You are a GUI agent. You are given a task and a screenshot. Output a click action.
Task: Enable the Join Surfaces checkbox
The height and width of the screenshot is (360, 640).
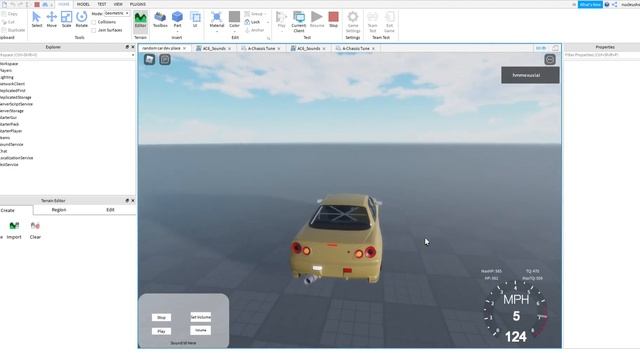click(x=94, y=30)
